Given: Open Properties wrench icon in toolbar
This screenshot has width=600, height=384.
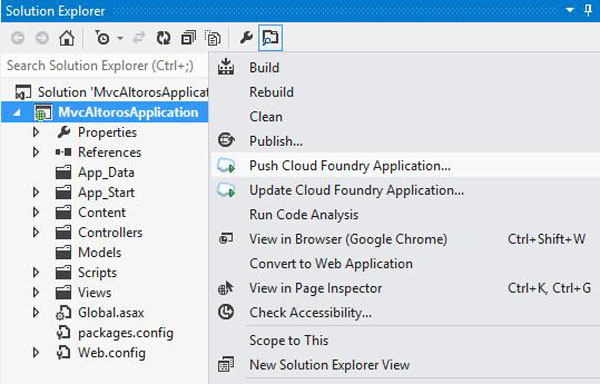Looking at the screenshot, I should [x=246, y=37].
